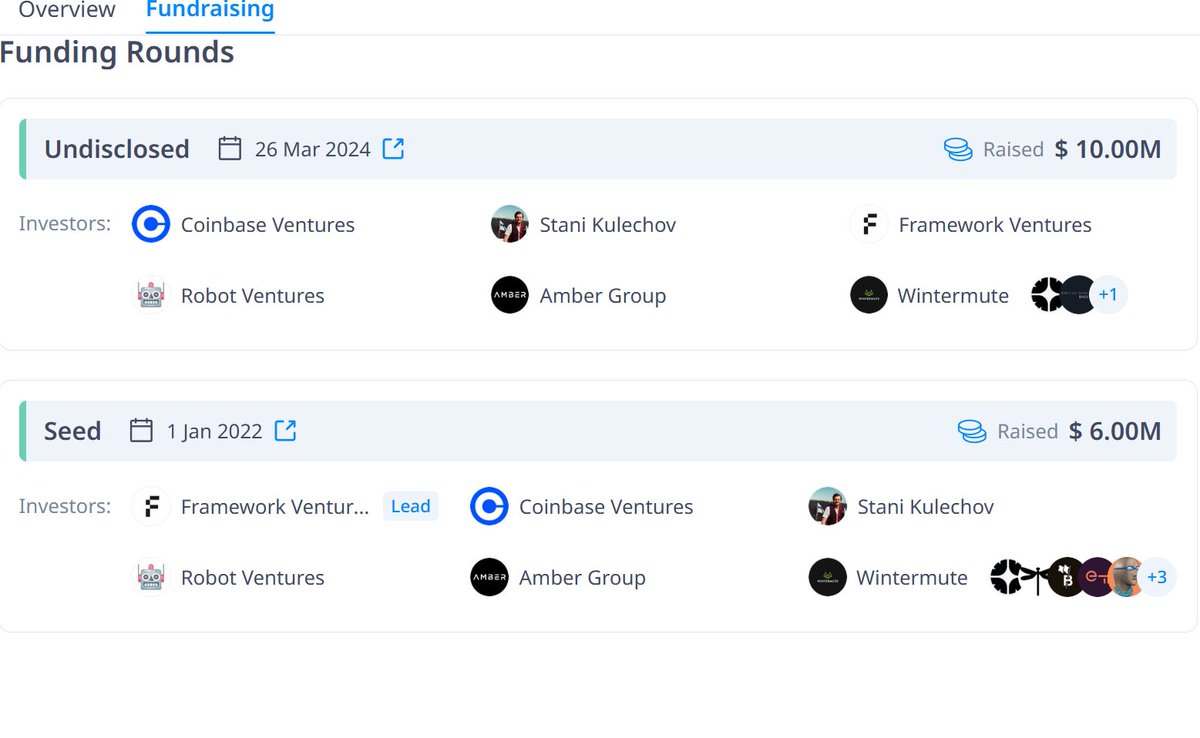
Task: Click calendar icon beside 1 Jan 2022
Action: point(142,431)
